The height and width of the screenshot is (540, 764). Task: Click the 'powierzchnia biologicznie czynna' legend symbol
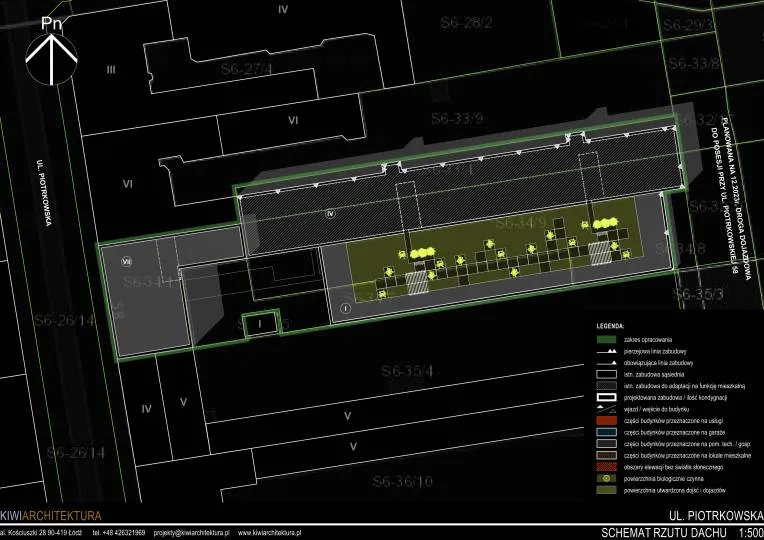tap(608, 477)
